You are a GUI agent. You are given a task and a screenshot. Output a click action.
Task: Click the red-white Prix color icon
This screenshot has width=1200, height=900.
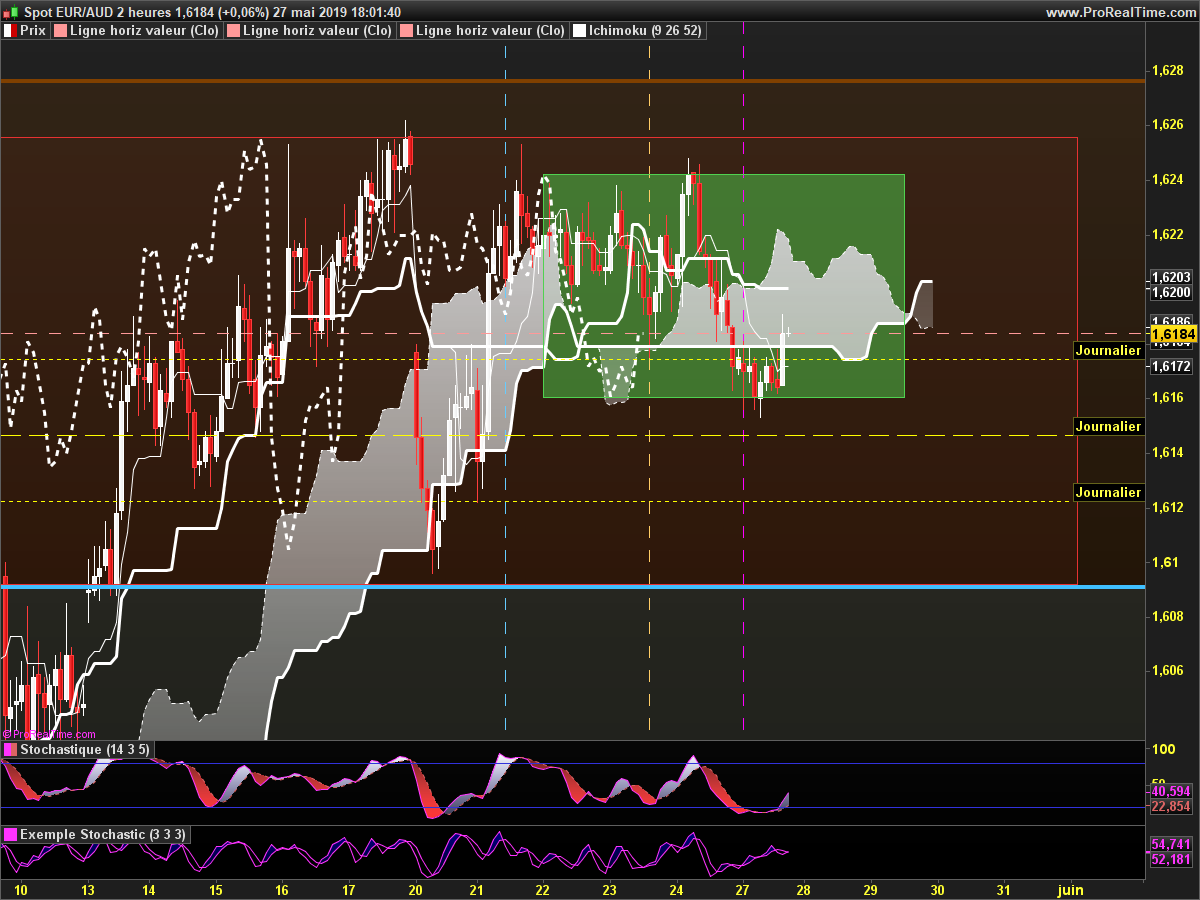click(10, 31)
